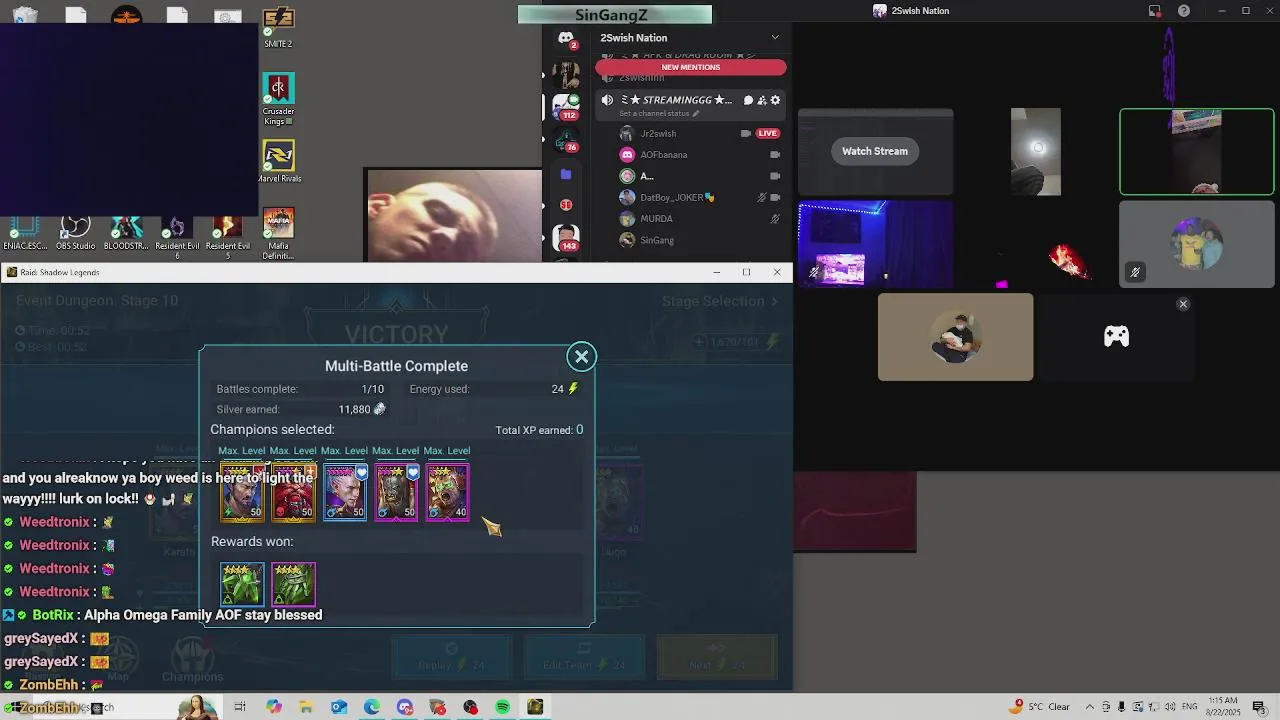The height and width of the screenshot is (720, 1280).
Task: Click Edit Team button in Raid
Action: pos(585,659)
